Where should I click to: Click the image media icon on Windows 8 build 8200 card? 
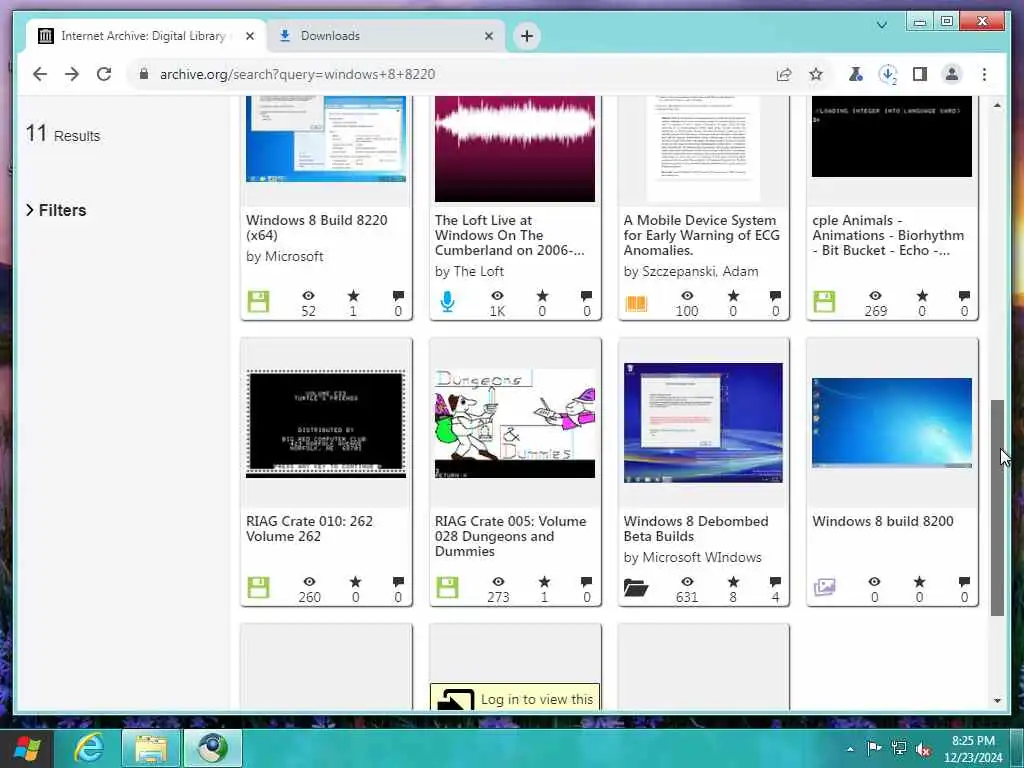click(x=824, y=587)
